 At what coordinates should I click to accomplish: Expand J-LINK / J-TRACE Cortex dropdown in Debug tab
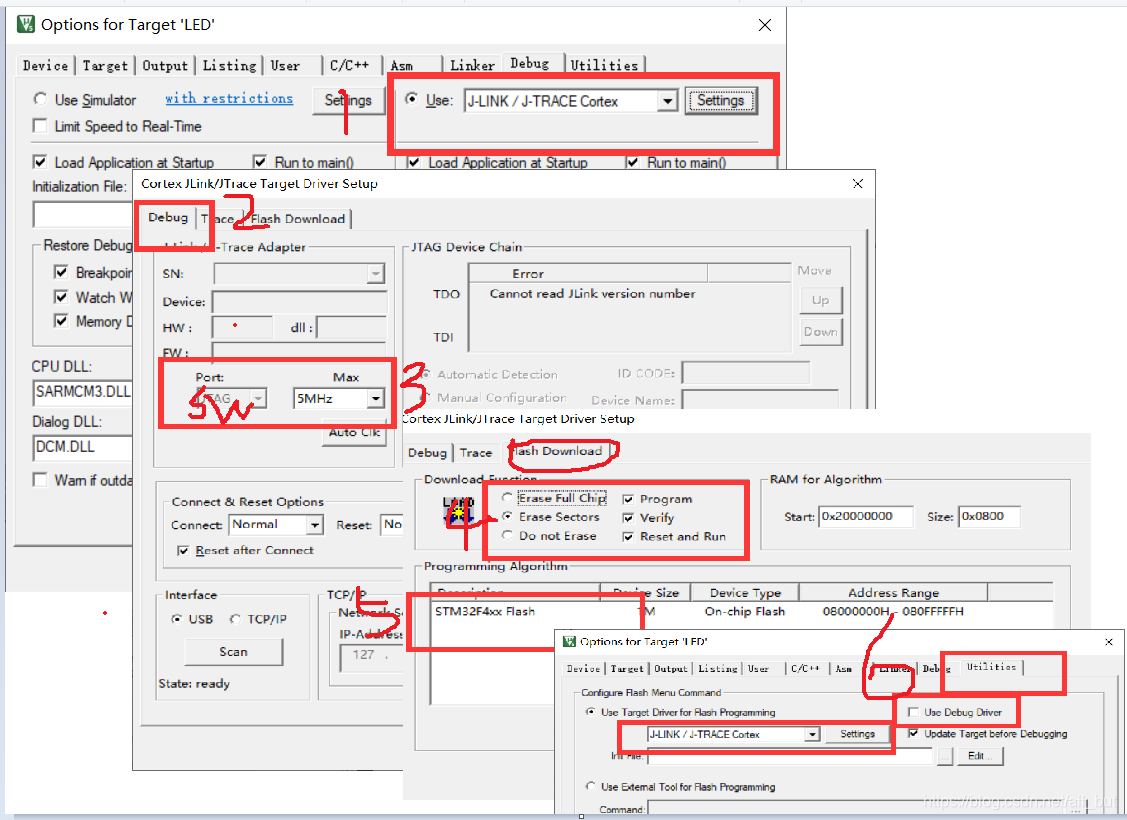[668, 101]
